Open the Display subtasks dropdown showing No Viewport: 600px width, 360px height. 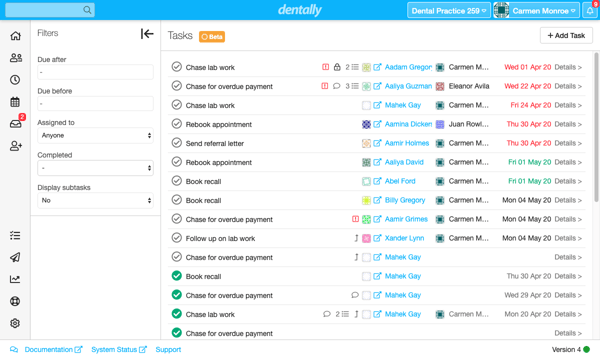95,200
